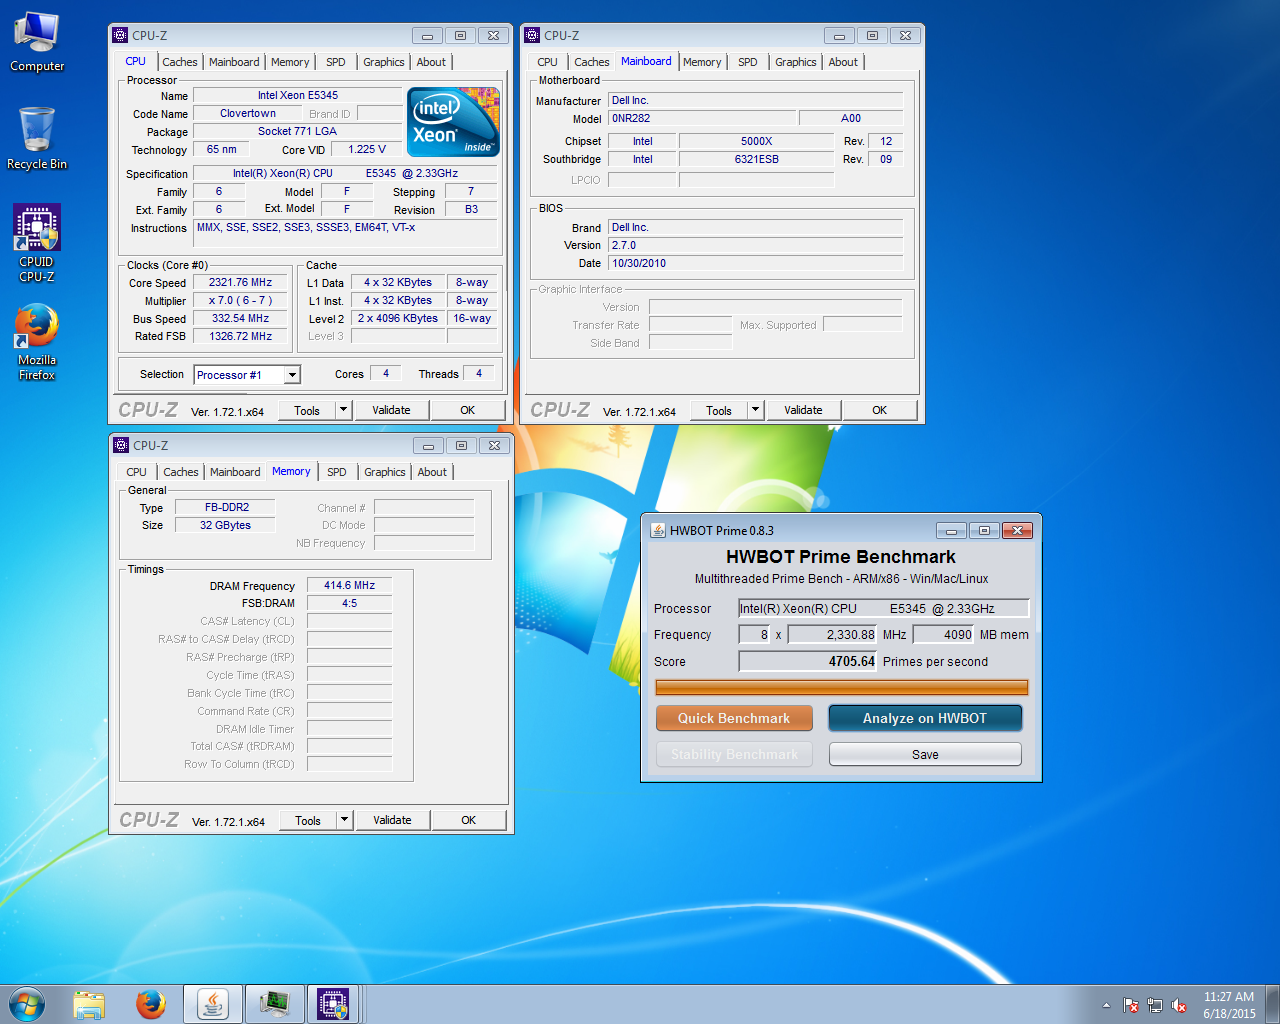1280x1024 pixels.
Task: Open Mainboard tab in CPU window
Action: coord(234,62)
